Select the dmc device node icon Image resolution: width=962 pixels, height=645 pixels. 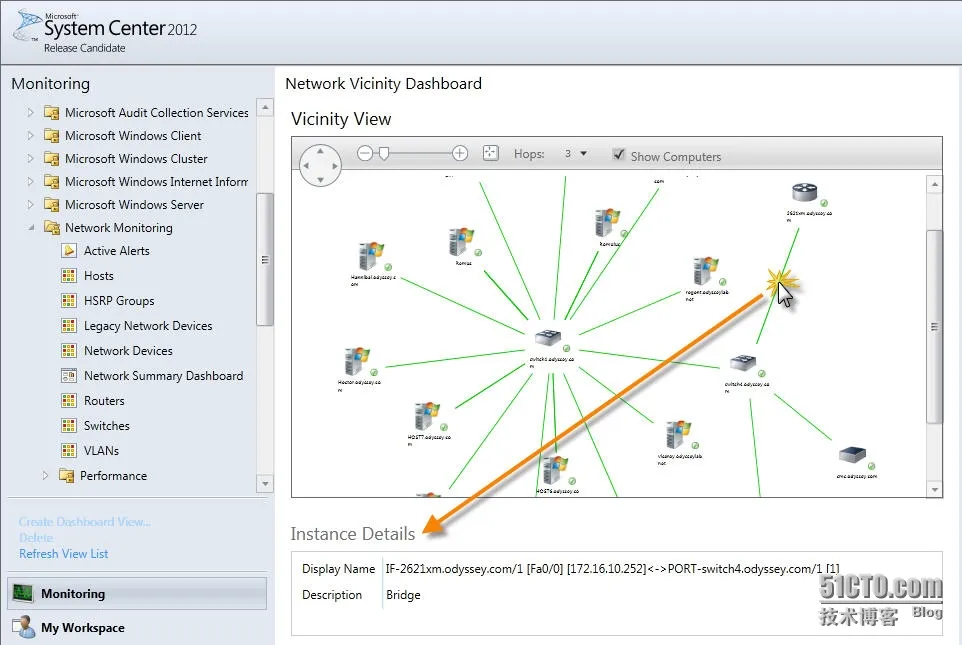852,455
